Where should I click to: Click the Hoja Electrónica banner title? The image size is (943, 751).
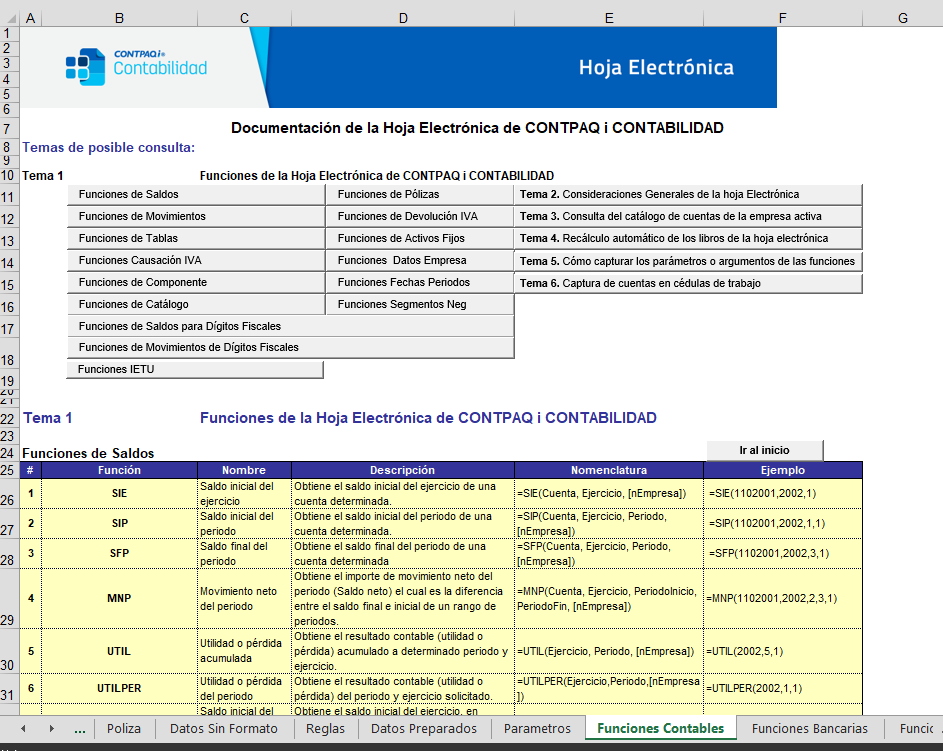coord(656,67)
